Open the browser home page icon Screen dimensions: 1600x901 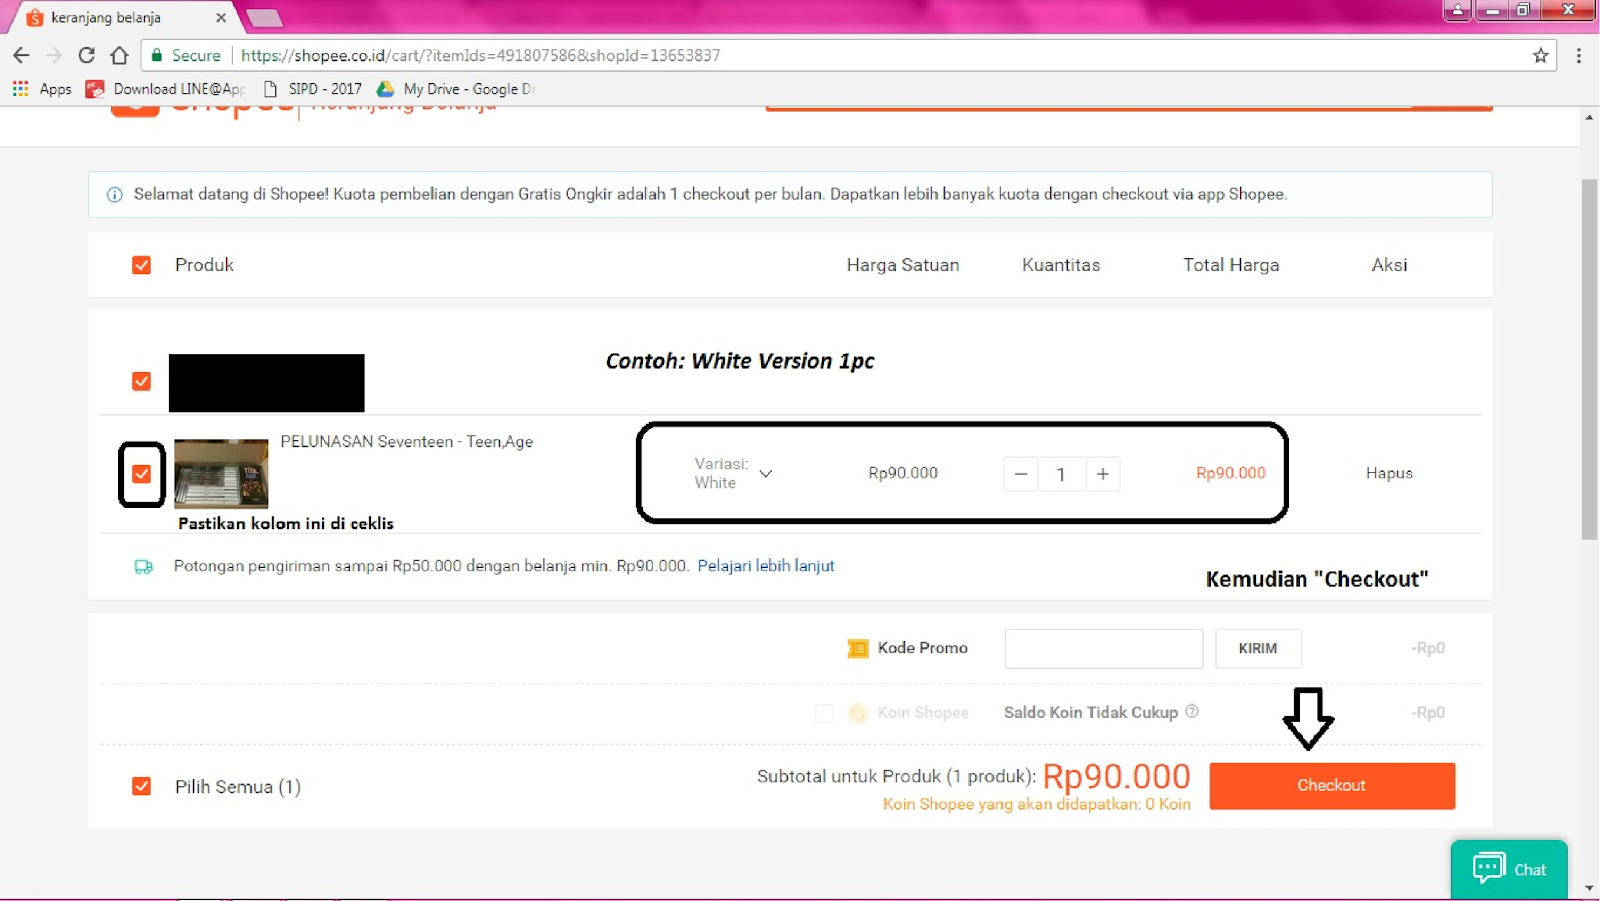click(120, 55)
